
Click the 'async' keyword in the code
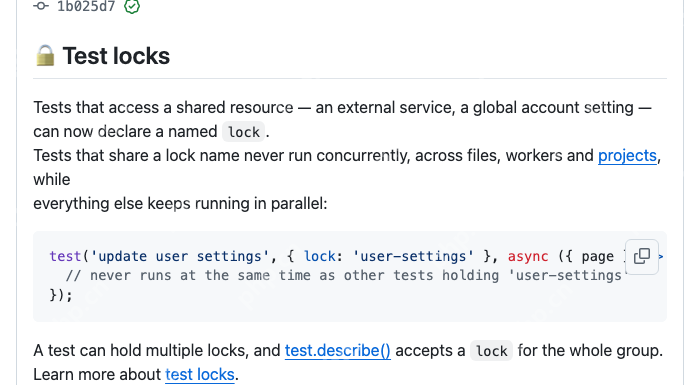coord(528,256)
